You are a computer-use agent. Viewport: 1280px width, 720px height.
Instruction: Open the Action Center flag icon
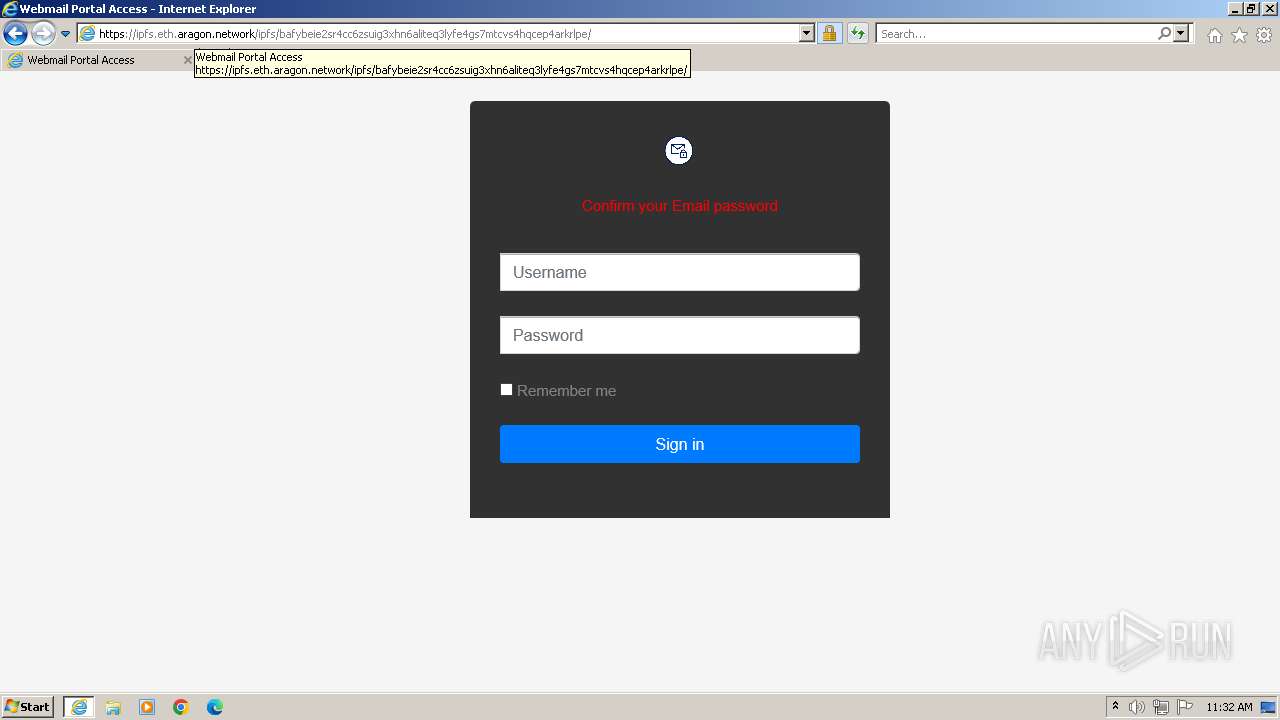click(x=1185, y=707)
